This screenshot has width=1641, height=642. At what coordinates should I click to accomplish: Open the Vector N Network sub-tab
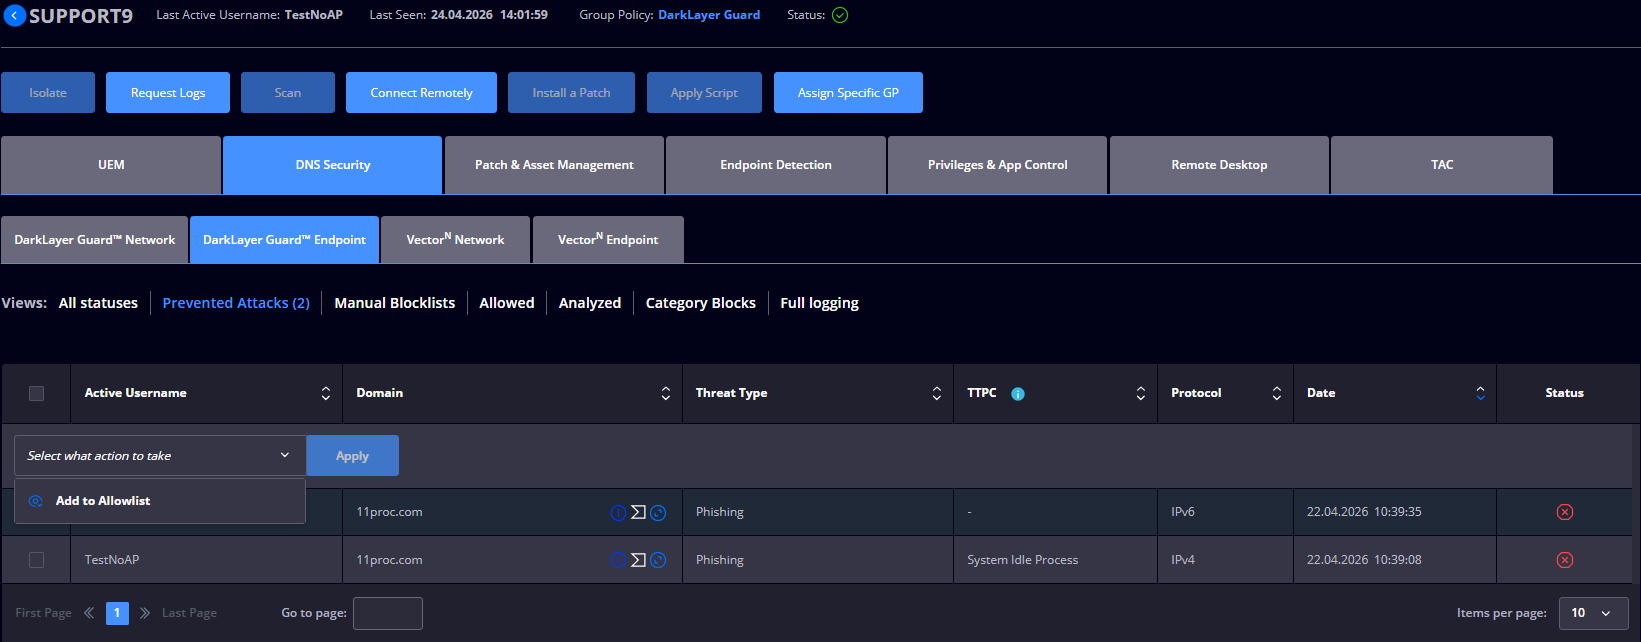455,240
